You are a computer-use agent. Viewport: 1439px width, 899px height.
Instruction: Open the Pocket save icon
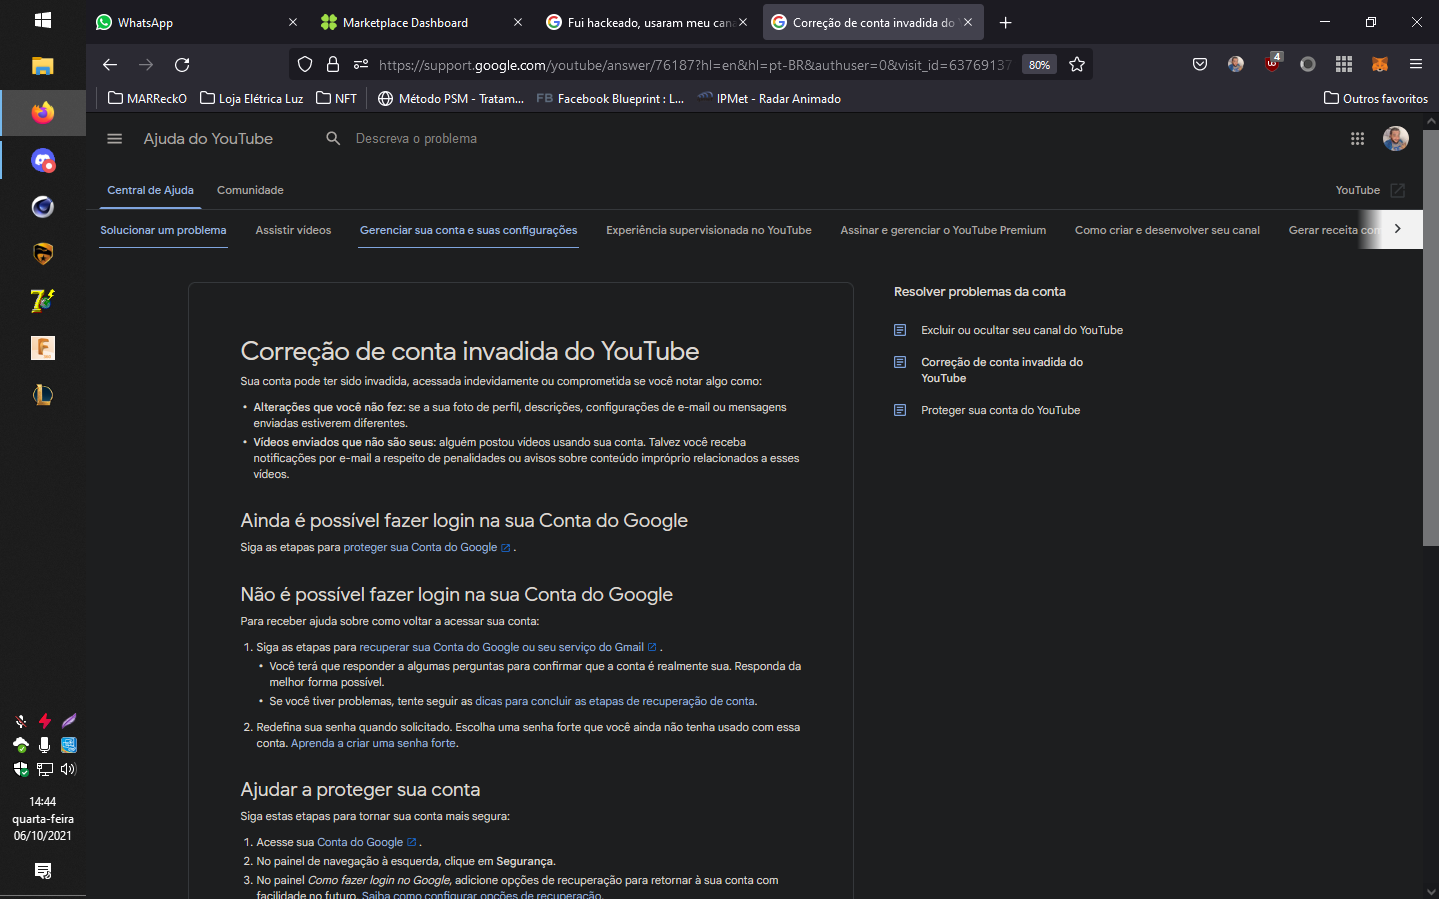click(1200, 65)
